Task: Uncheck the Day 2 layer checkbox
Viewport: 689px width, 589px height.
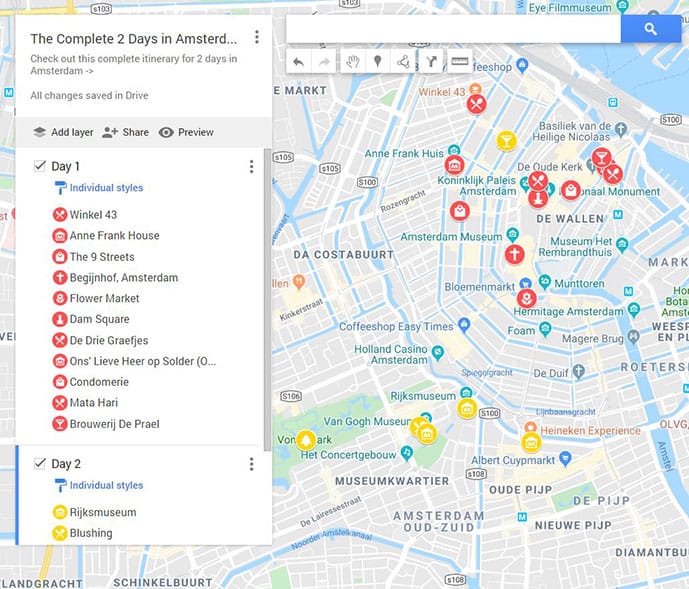Action: pyautogui.click(x=40, y=463)
